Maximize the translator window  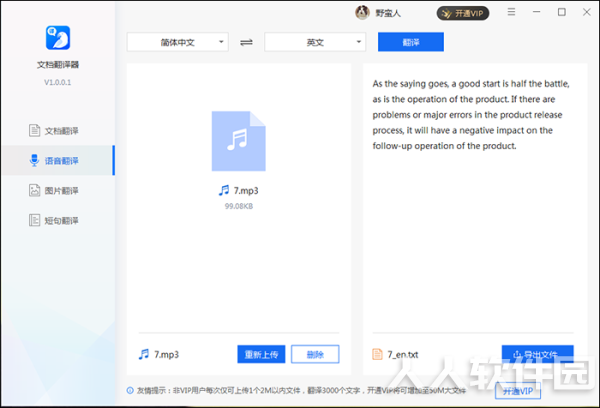562,12
